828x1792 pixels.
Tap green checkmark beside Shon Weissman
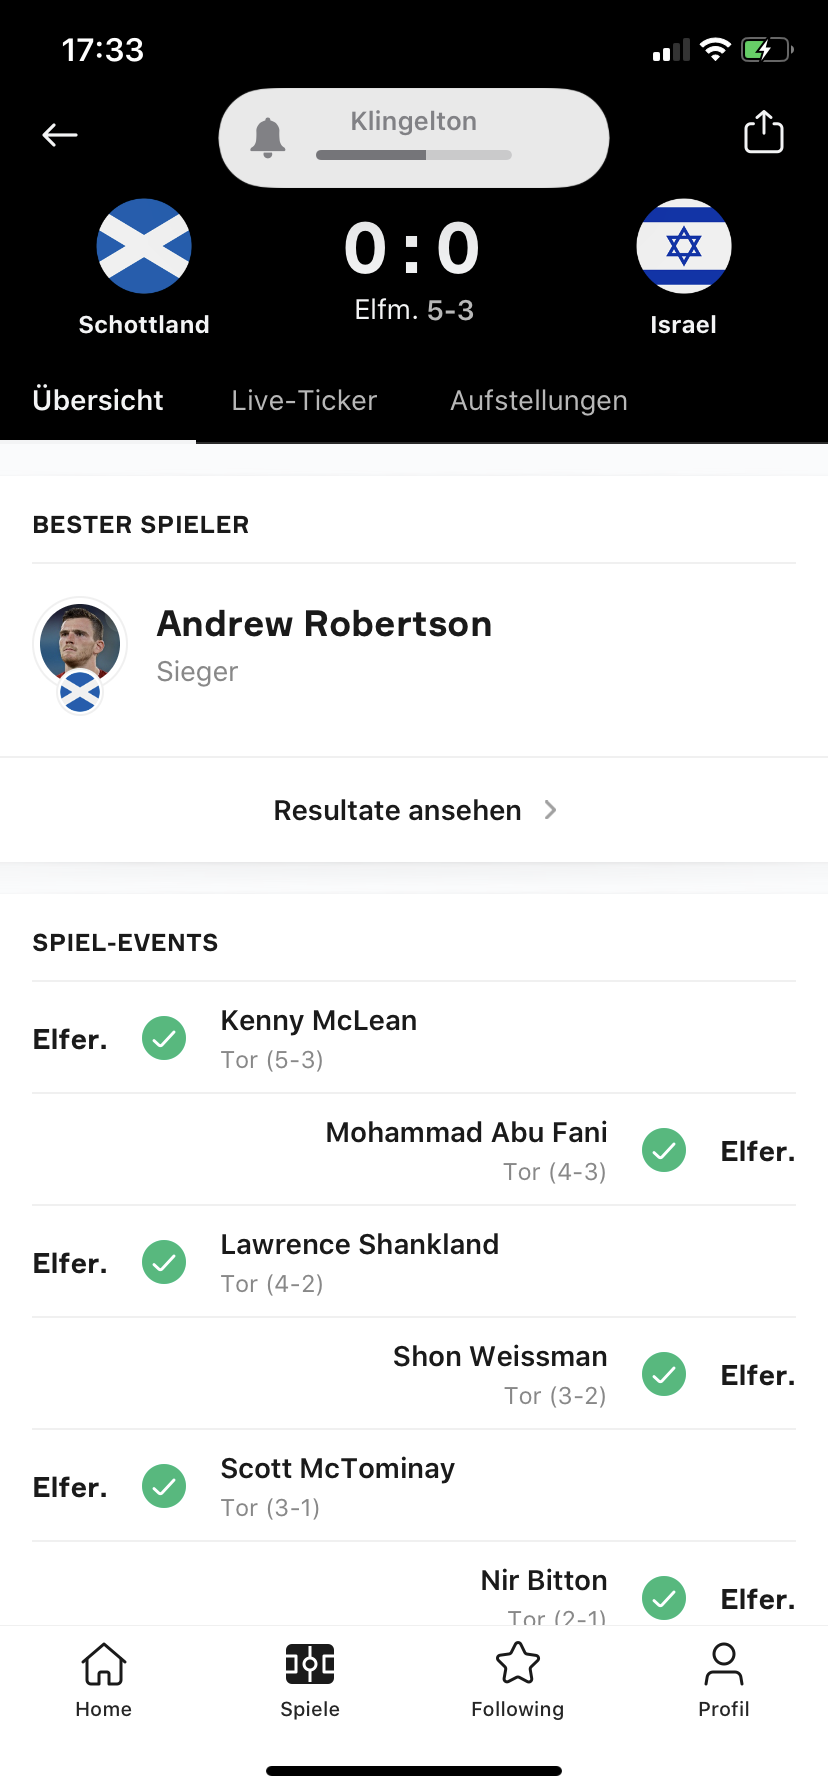pos(664,1374)
